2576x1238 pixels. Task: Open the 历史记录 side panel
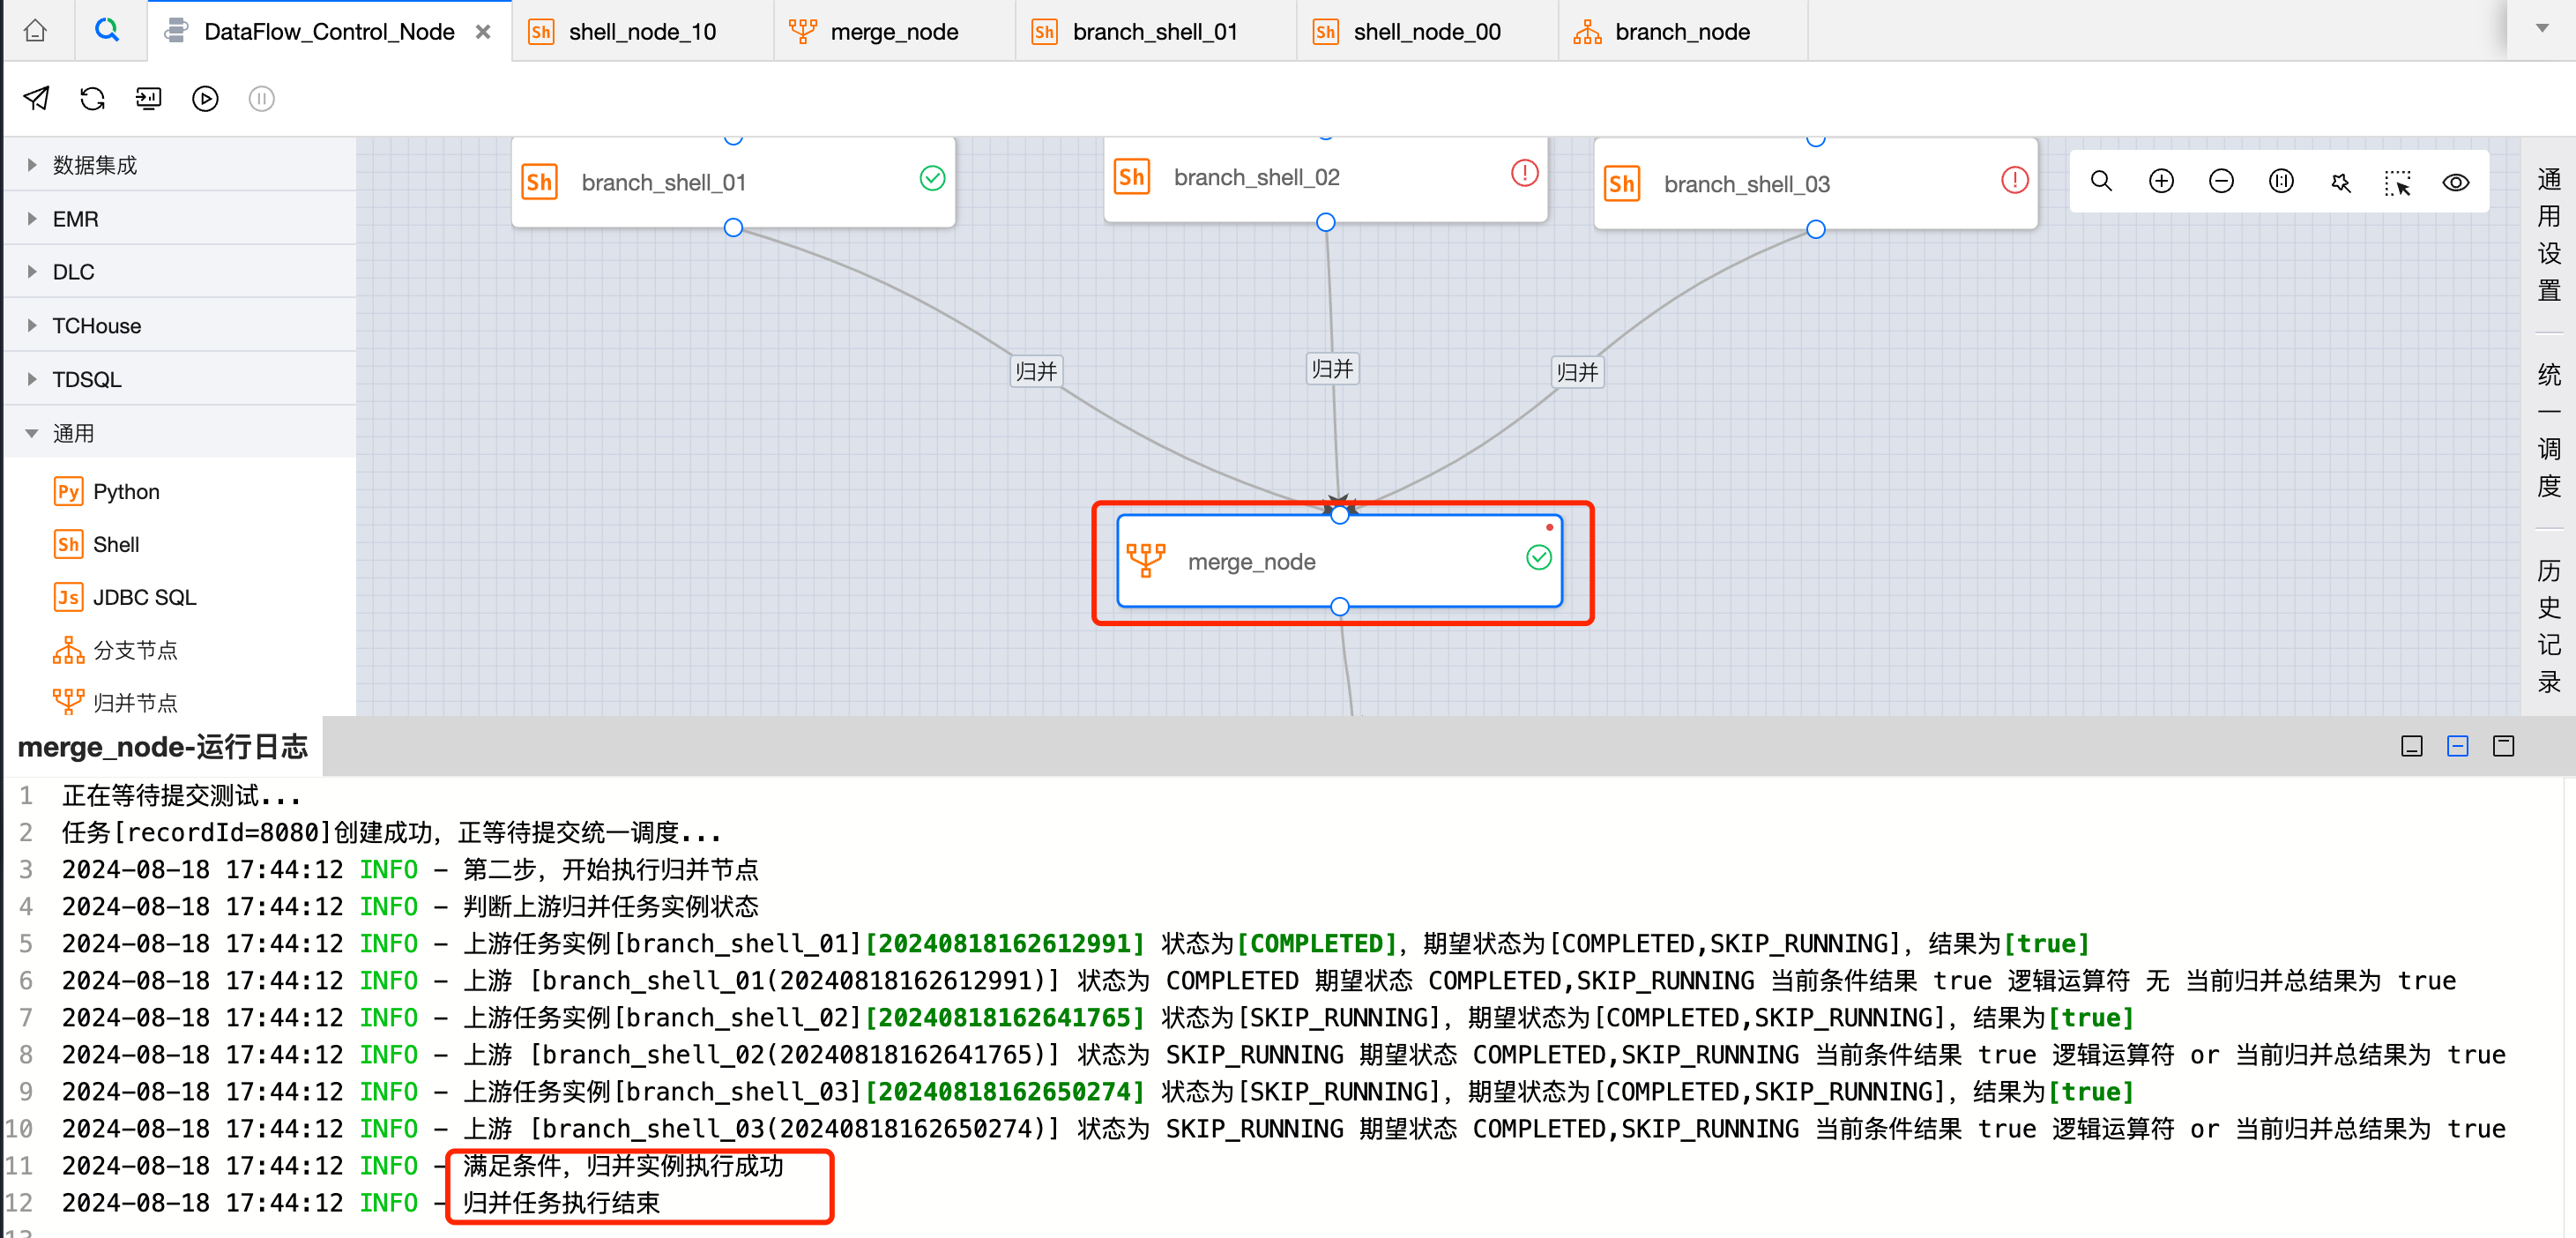pyautogui.click(x=2548, y=626)
